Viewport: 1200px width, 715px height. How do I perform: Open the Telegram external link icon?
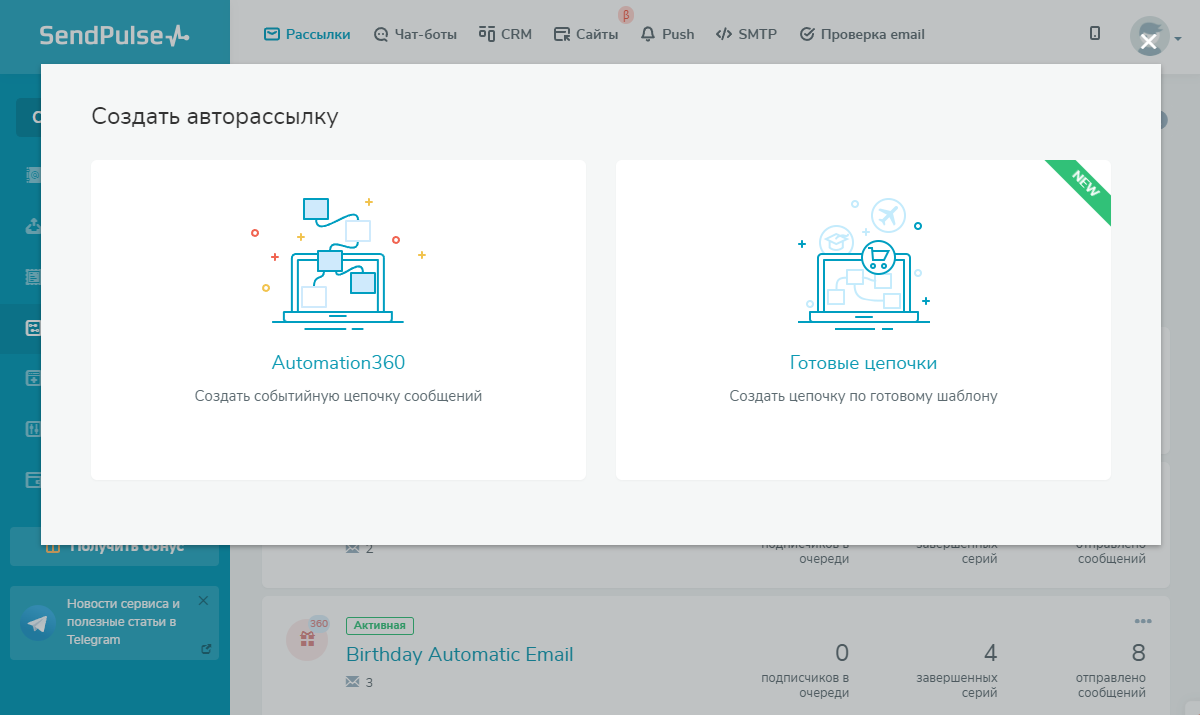(206, 649)
